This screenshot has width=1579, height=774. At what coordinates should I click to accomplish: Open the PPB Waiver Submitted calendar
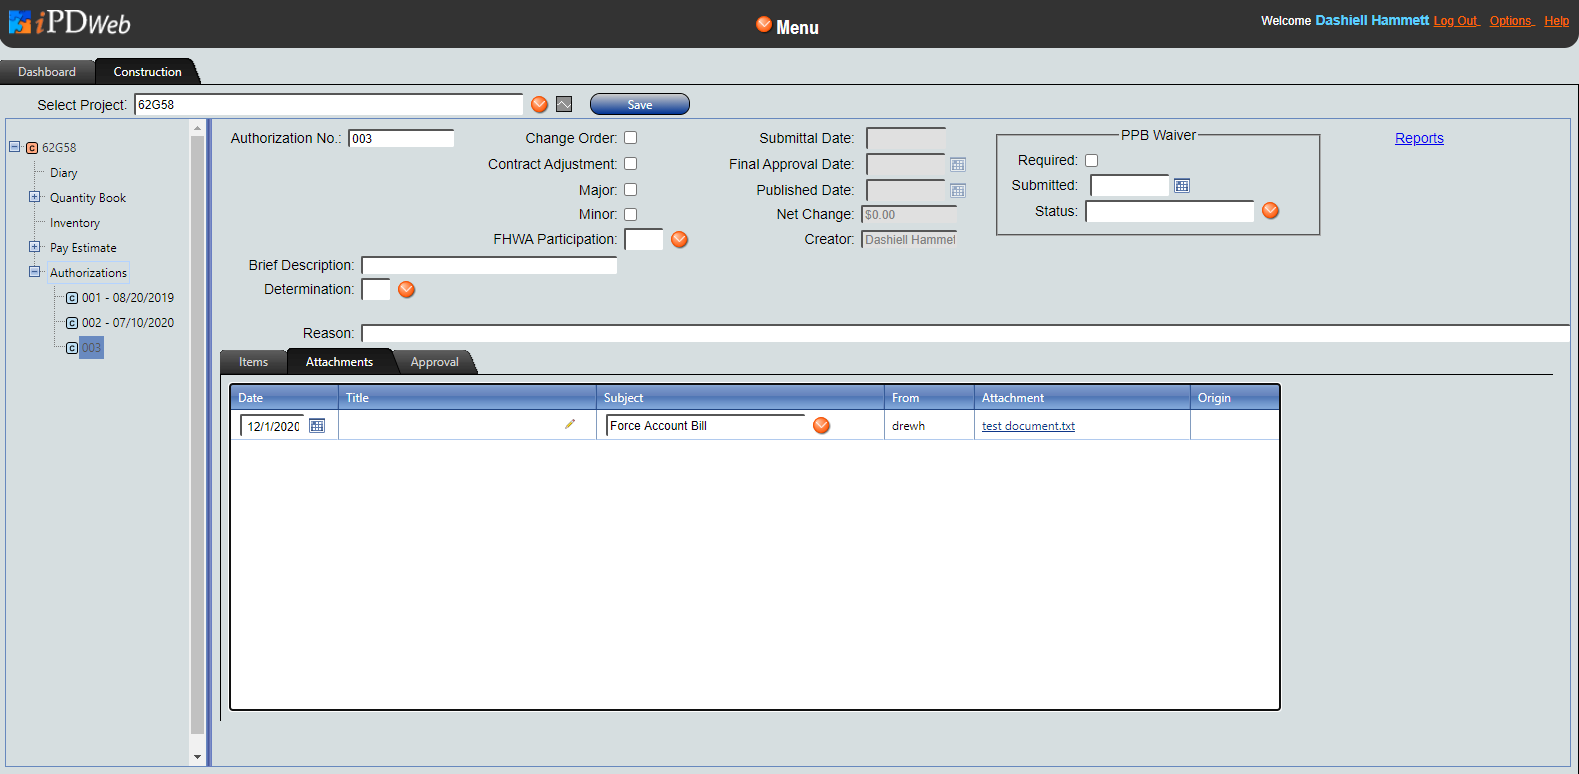click(1182, 186)
